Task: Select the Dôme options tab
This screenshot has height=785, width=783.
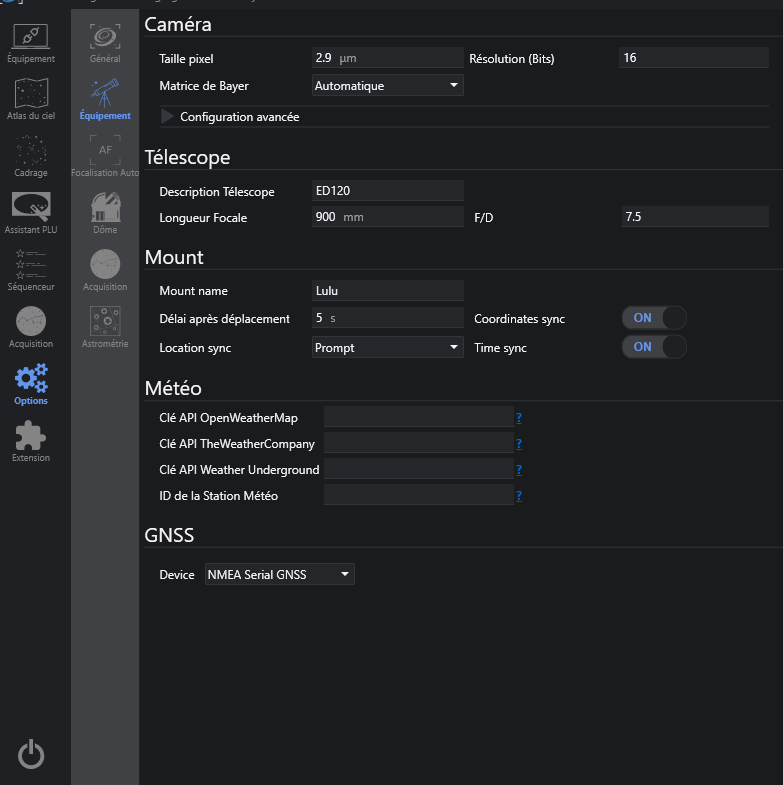Action: (105, 212)
